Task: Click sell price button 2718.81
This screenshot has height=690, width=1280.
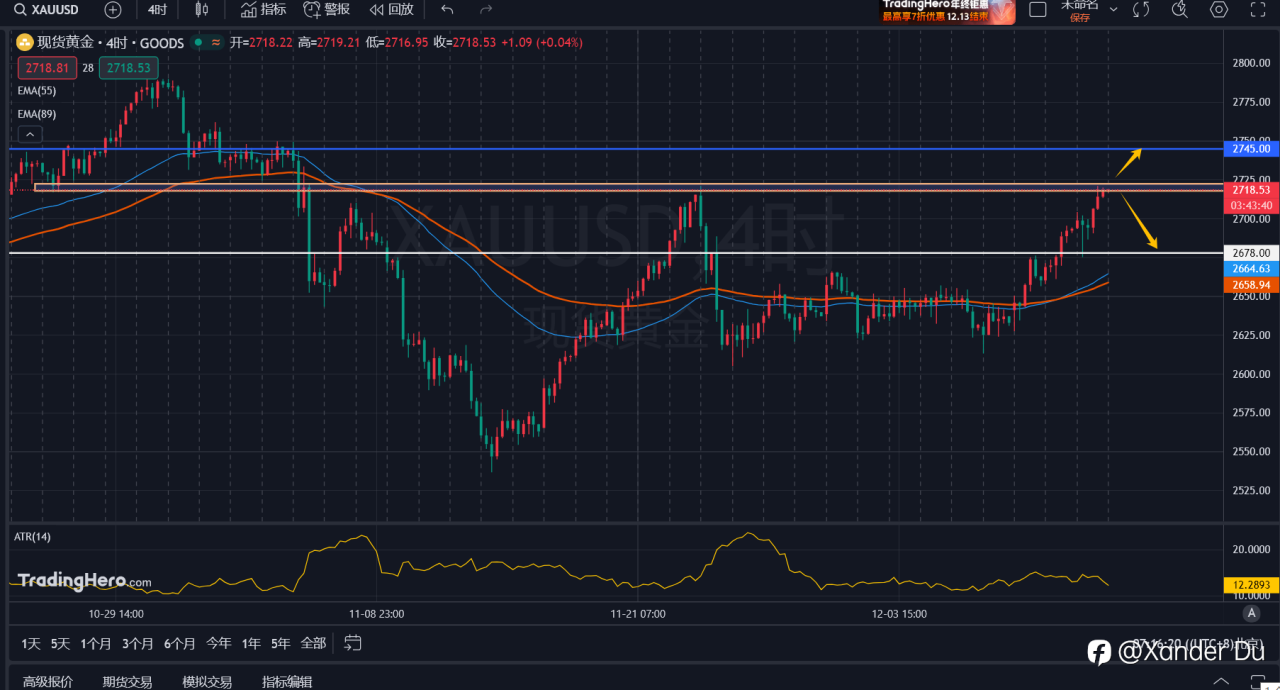Action: pos(47,68)
